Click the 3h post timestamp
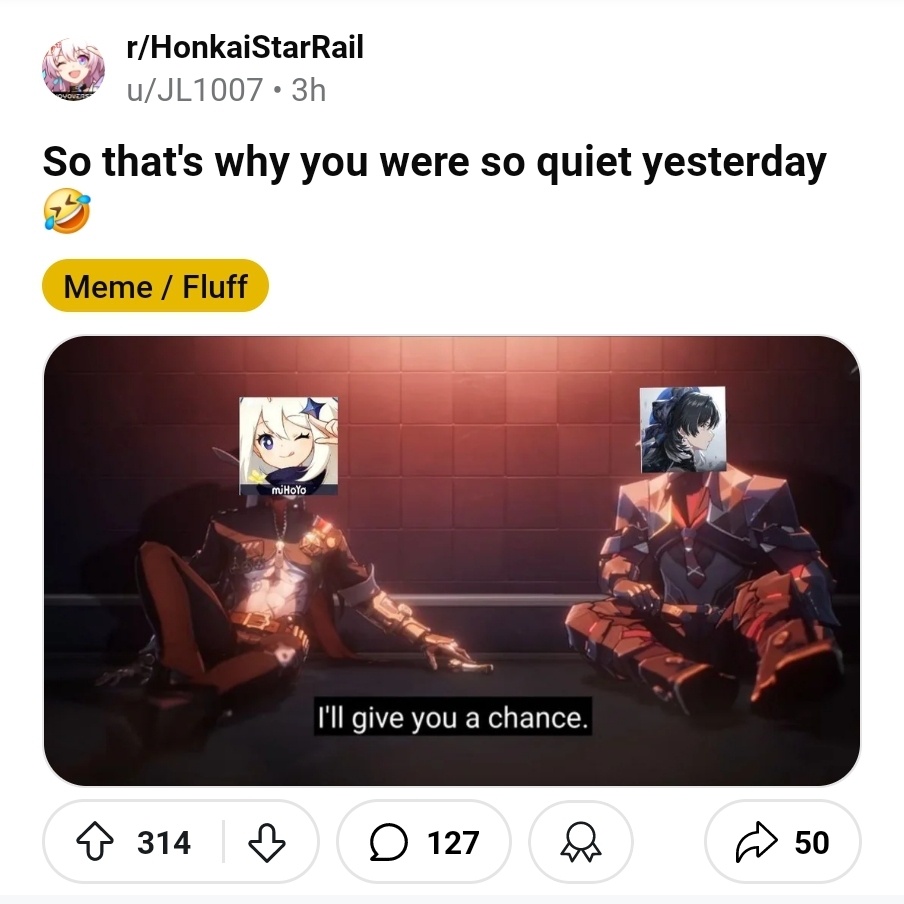The height and width of the screenshot is (904, 904). coord(309,90)
